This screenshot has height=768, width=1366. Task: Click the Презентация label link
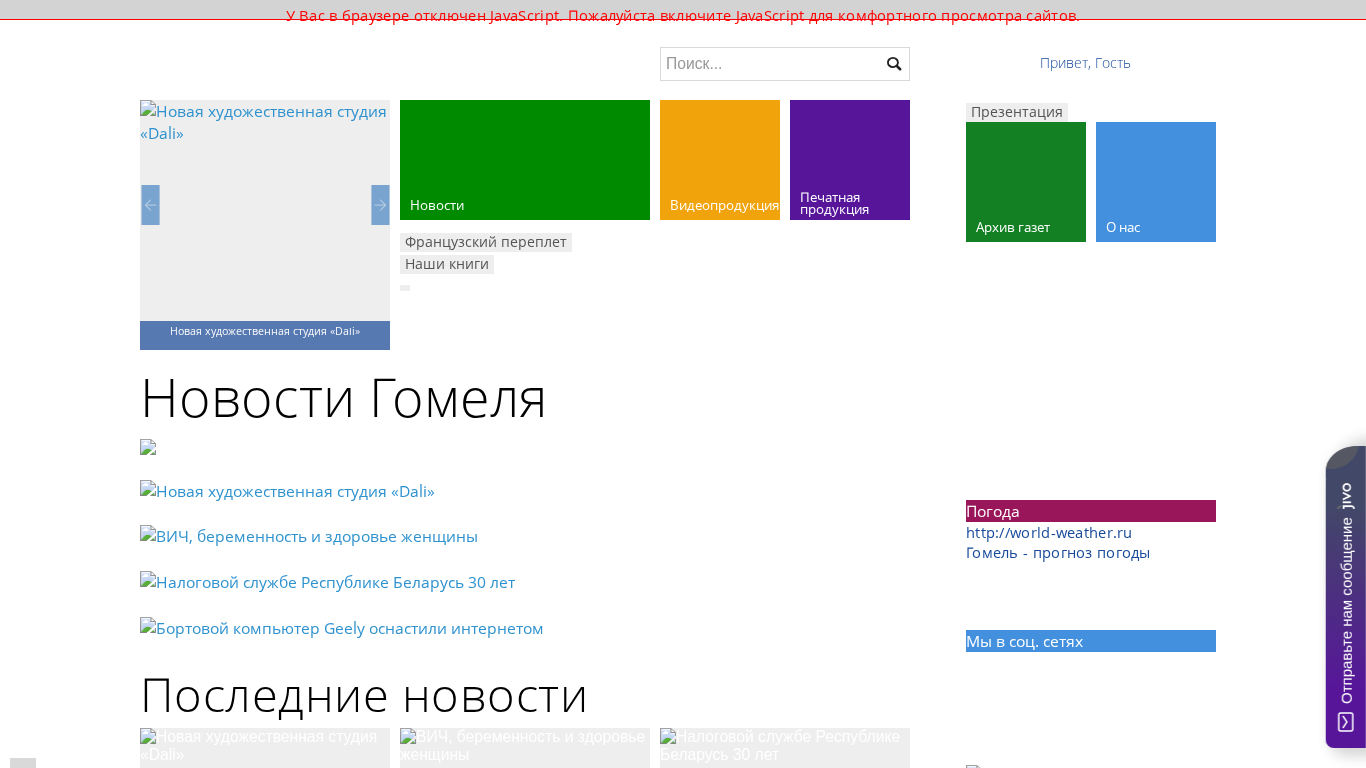(x=1016, y=112)
